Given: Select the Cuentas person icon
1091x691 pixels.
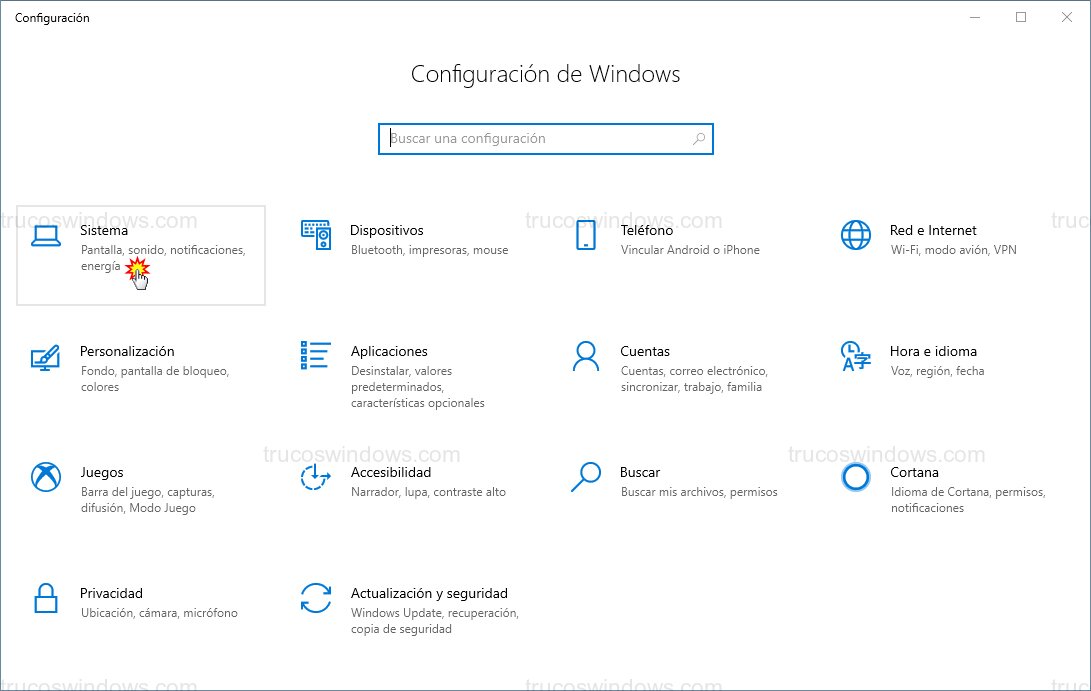Looking at the screenshot, I should click(x=586, y=356).
